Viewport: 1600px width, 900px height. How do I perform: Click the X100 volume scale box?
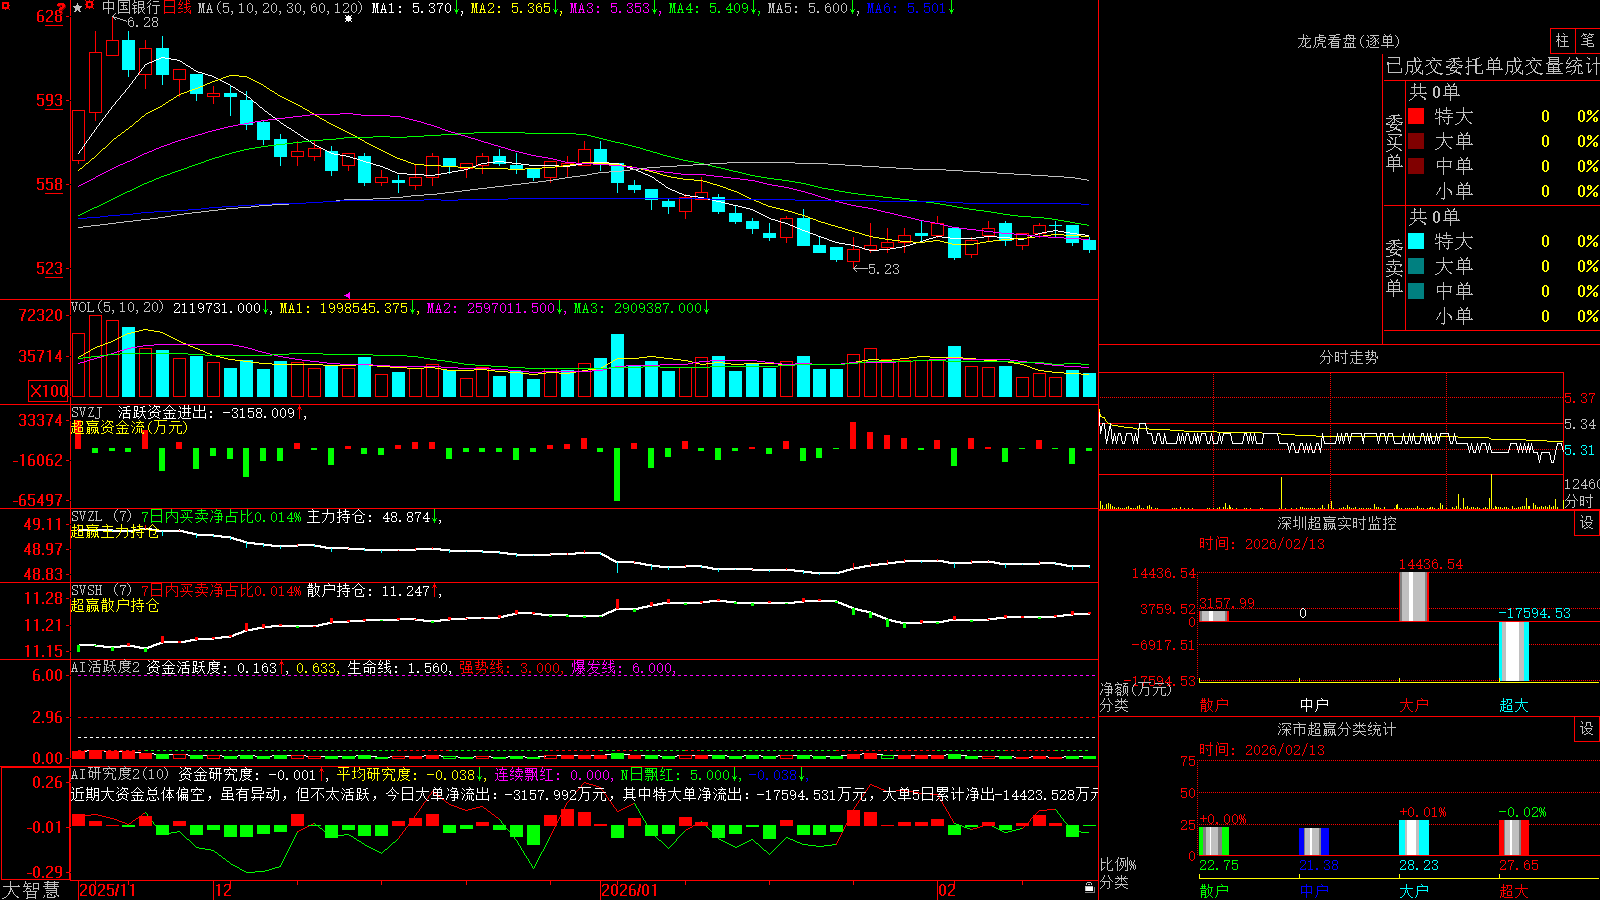click(49, 391)
